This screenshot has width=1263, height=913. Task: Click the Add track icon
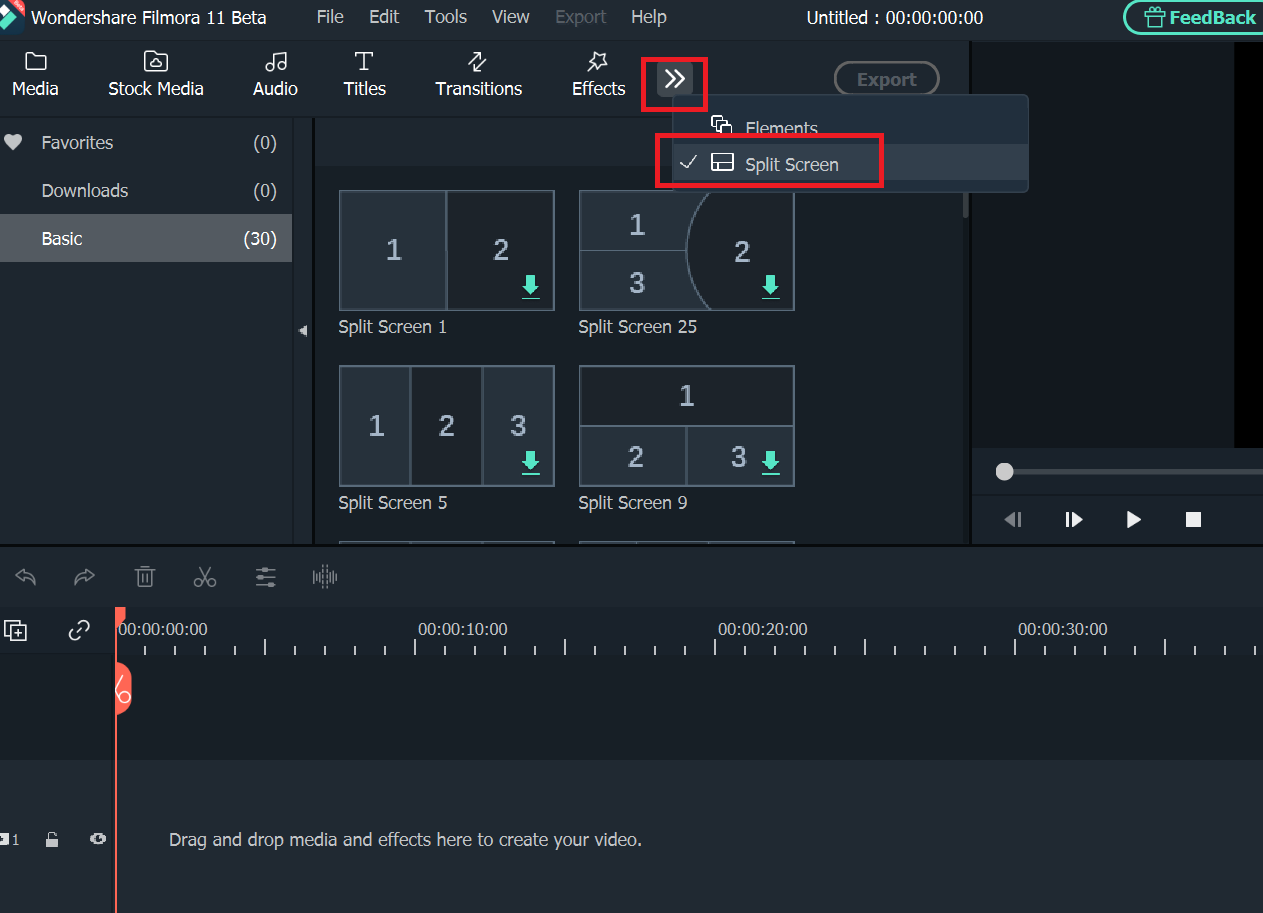[15, 630]
